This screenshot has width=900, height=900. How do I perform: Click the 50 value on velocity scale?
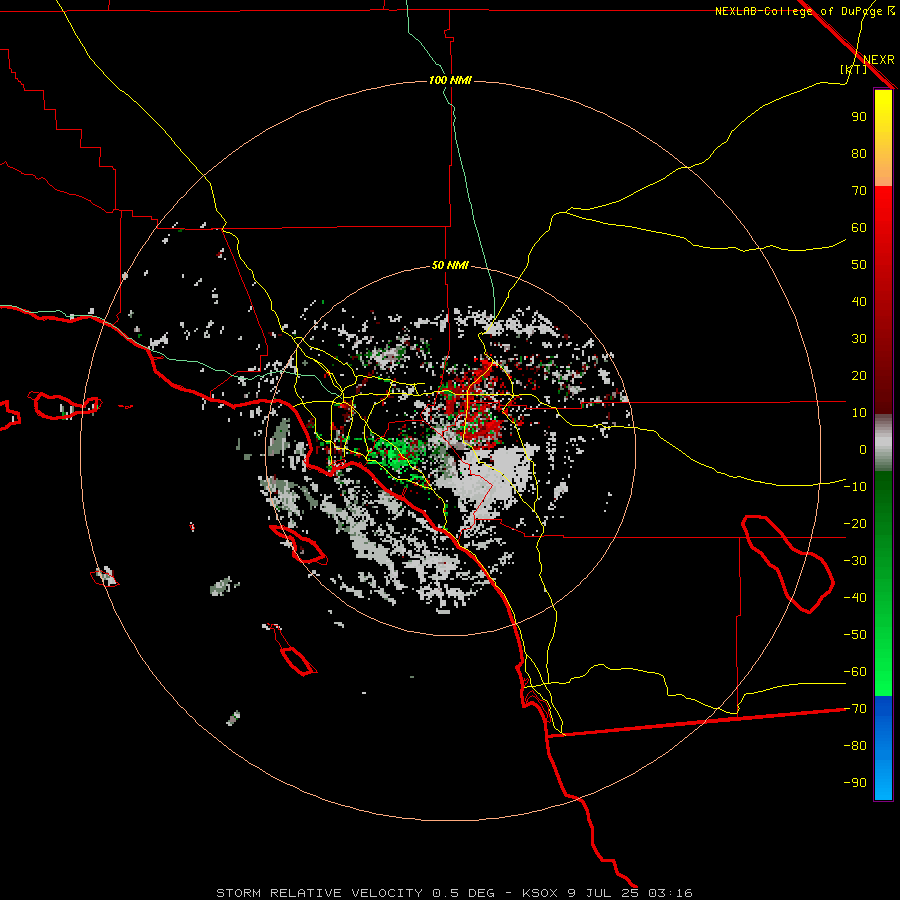coord(859,265)
